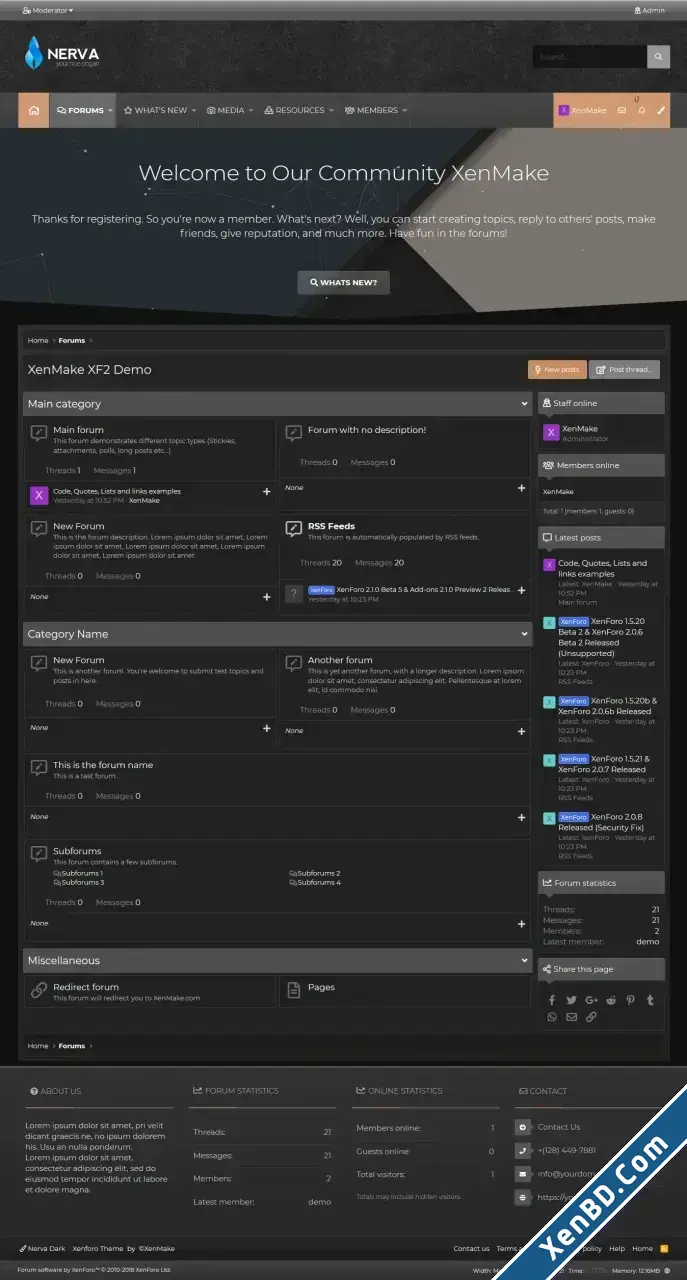Open the Admin link in top bar
The image size is (687, 1280).
tap(649, 10)
